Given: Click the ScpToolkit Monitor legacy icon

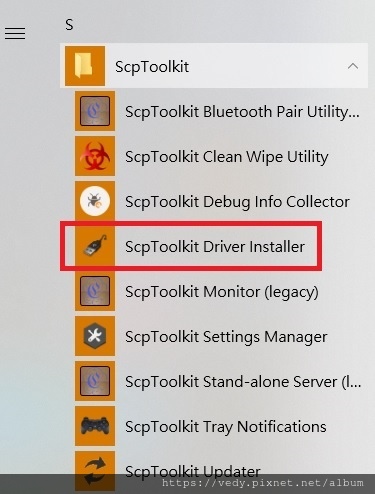Looking at the screenshot, I should click(95, 291).
